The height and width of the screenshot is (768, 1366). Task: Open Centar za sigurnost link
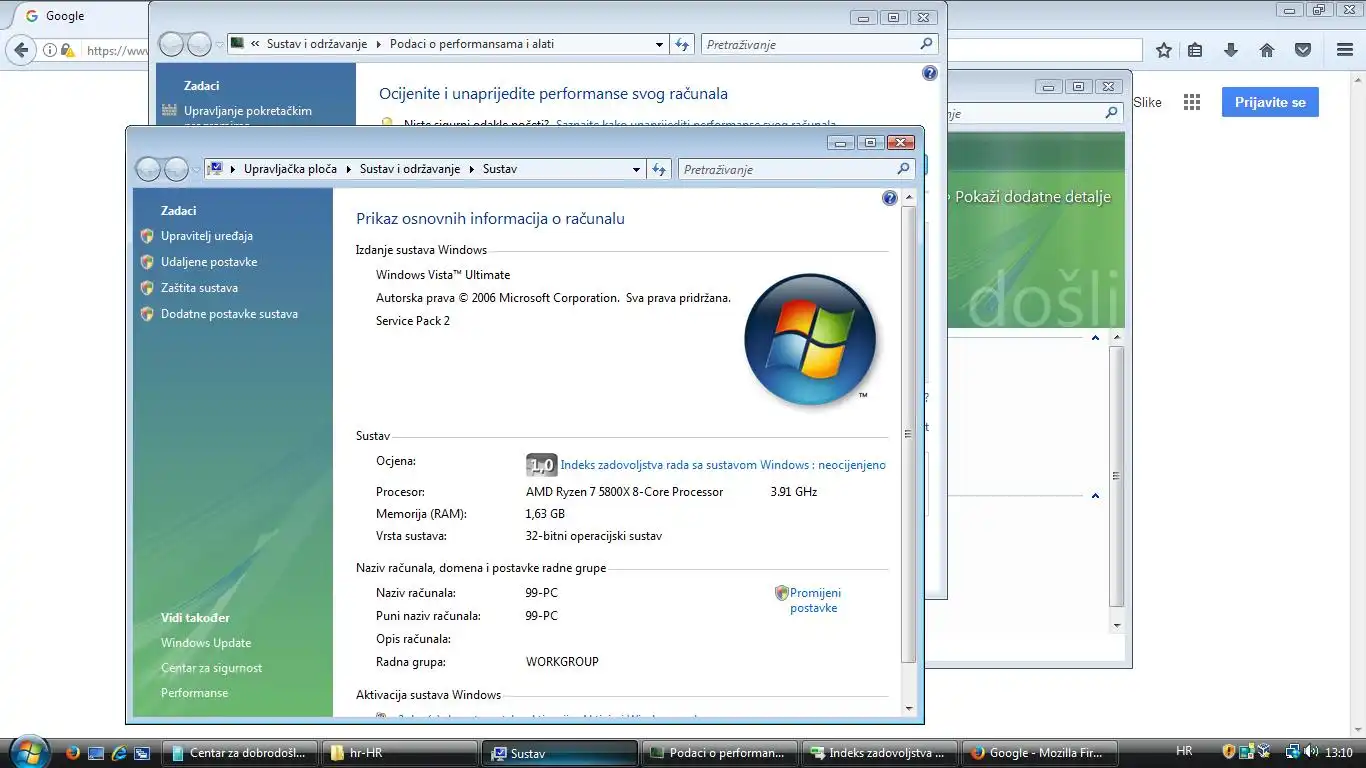click(211, 668)
